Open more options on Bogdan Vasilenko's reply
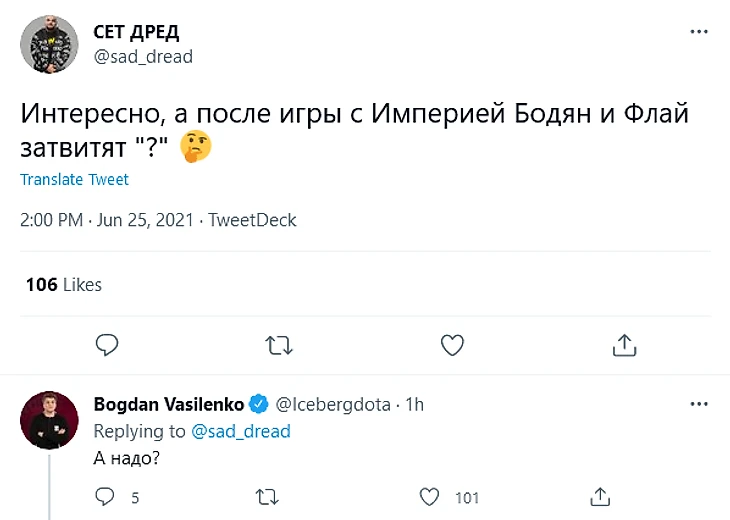 (699, 405)
